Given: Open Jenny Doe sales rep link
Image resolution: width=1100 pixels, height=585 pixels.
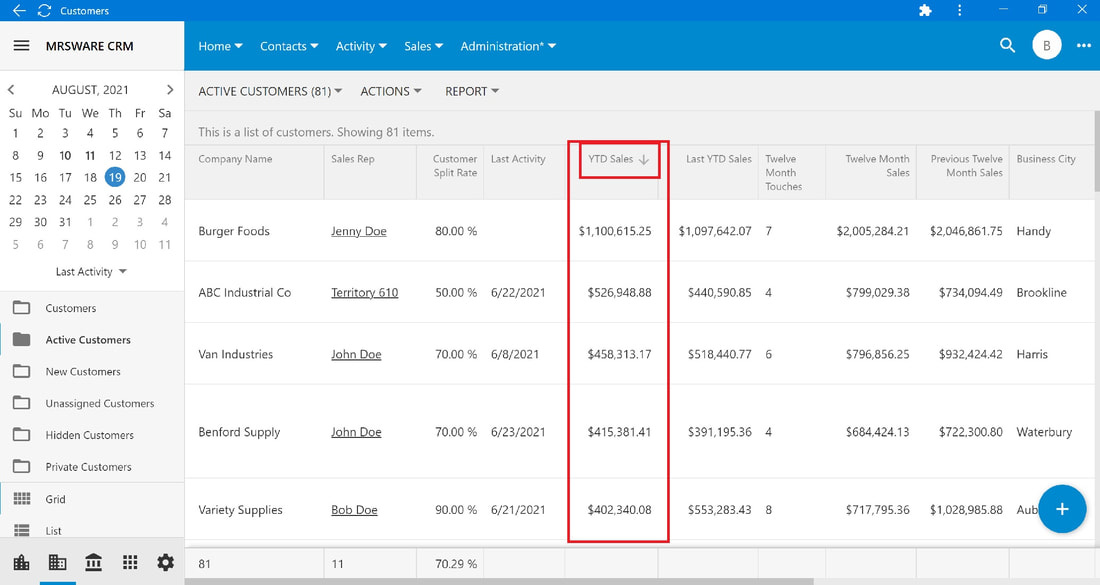Looking at the screenshot, I should [358, 231].
